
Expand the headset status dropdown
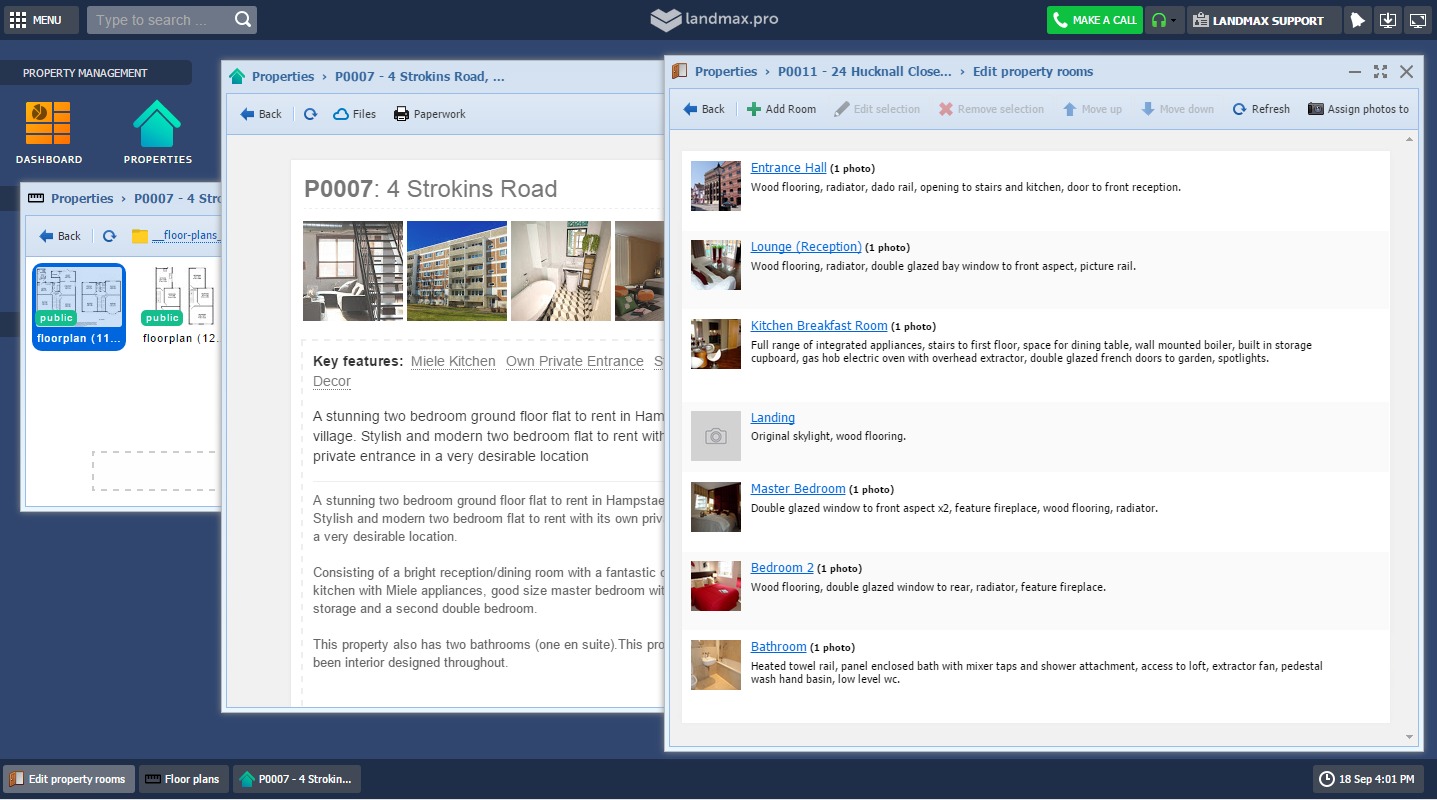click(x=1164, y=20)
